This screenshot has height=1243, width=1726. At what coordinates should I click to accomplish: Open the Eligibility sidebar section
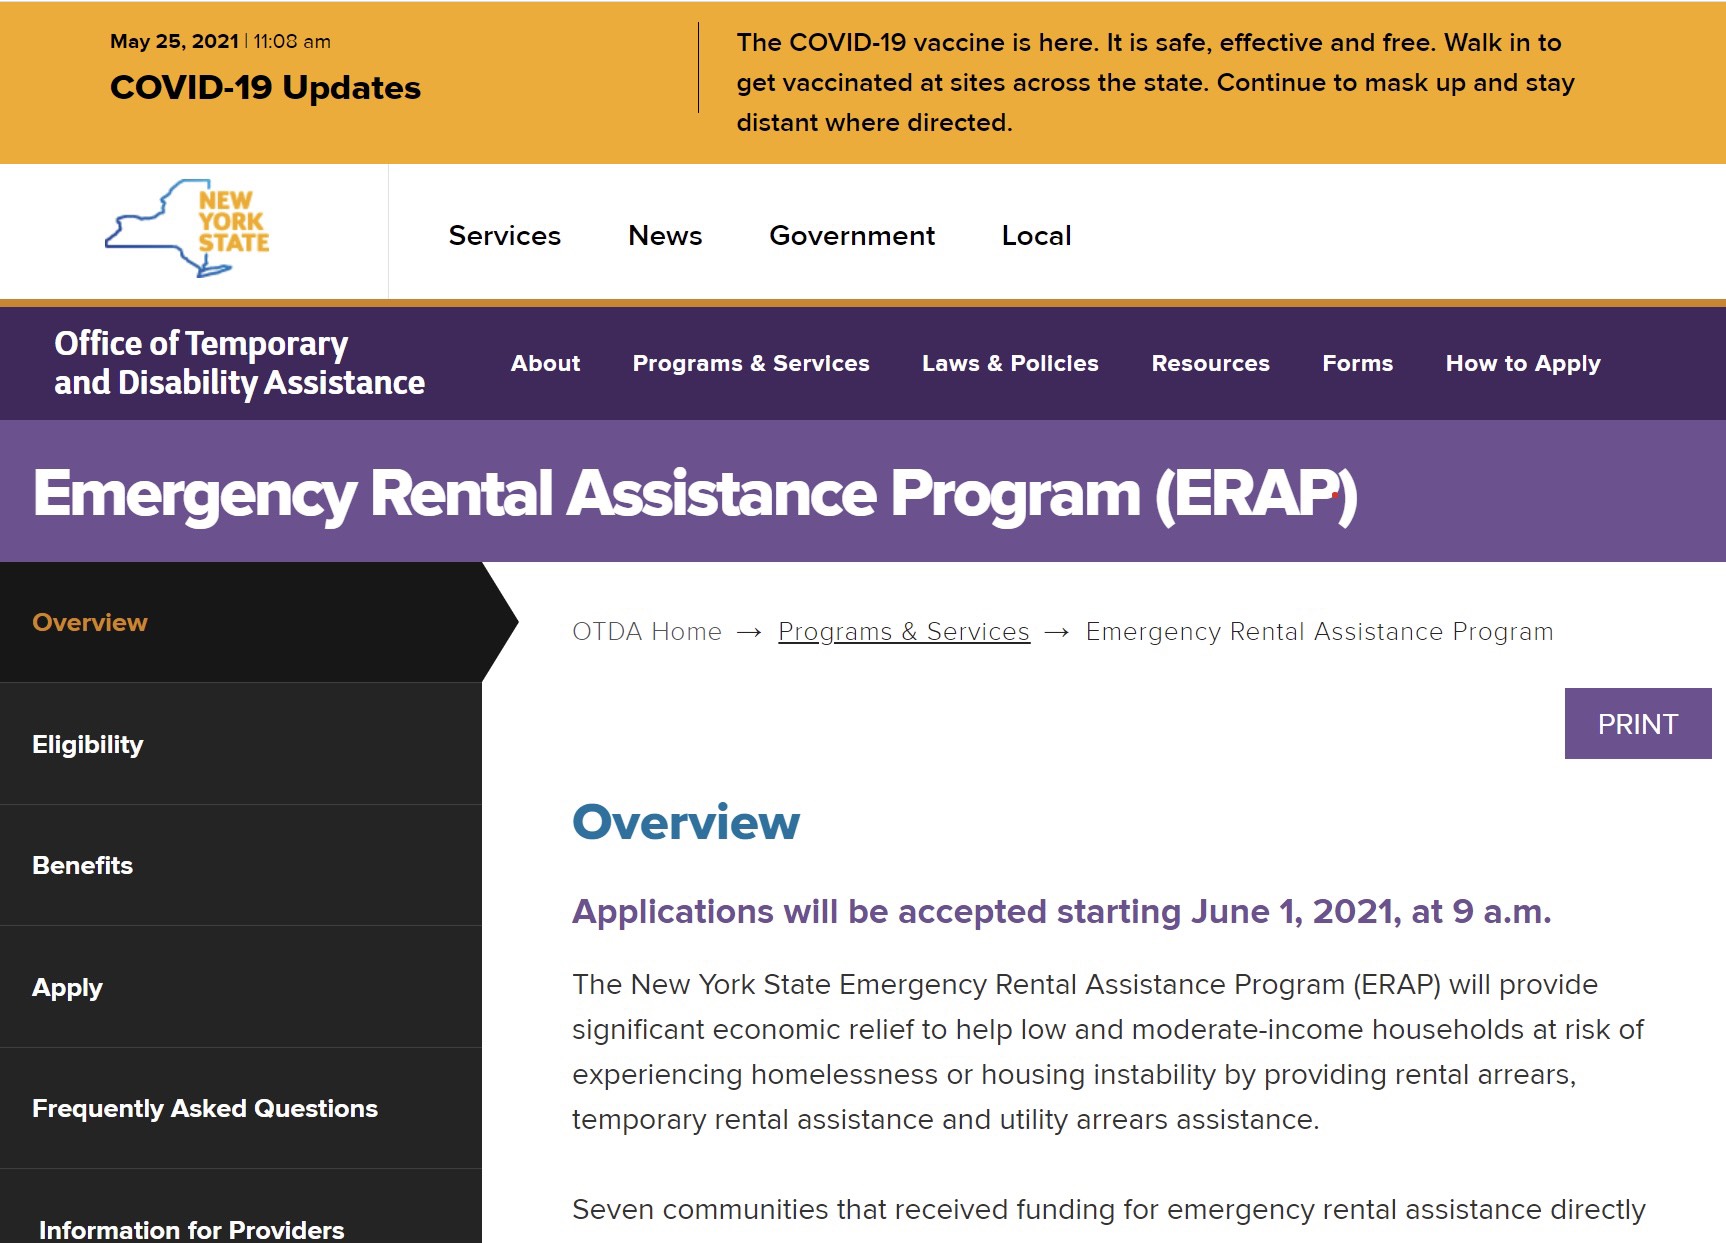coord(88,744)
